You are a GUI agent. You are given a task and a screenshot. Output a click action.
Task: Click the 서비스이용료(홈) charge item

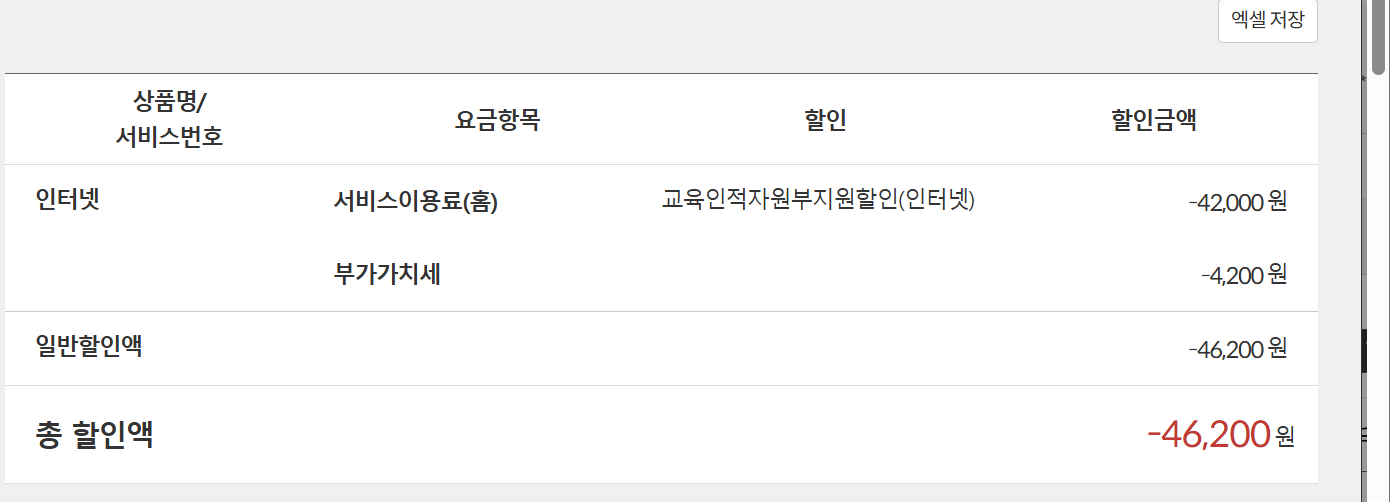click(415, 201)
